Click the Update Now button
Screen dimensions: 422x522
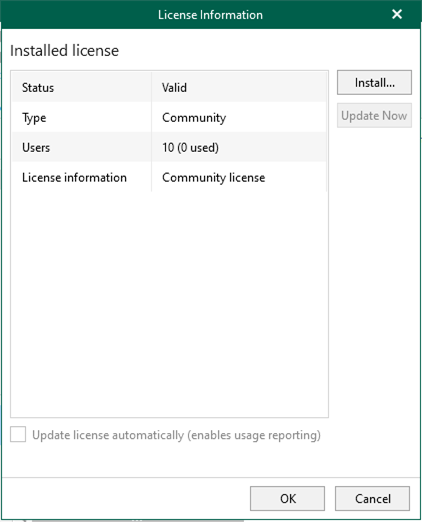[374, 115]
